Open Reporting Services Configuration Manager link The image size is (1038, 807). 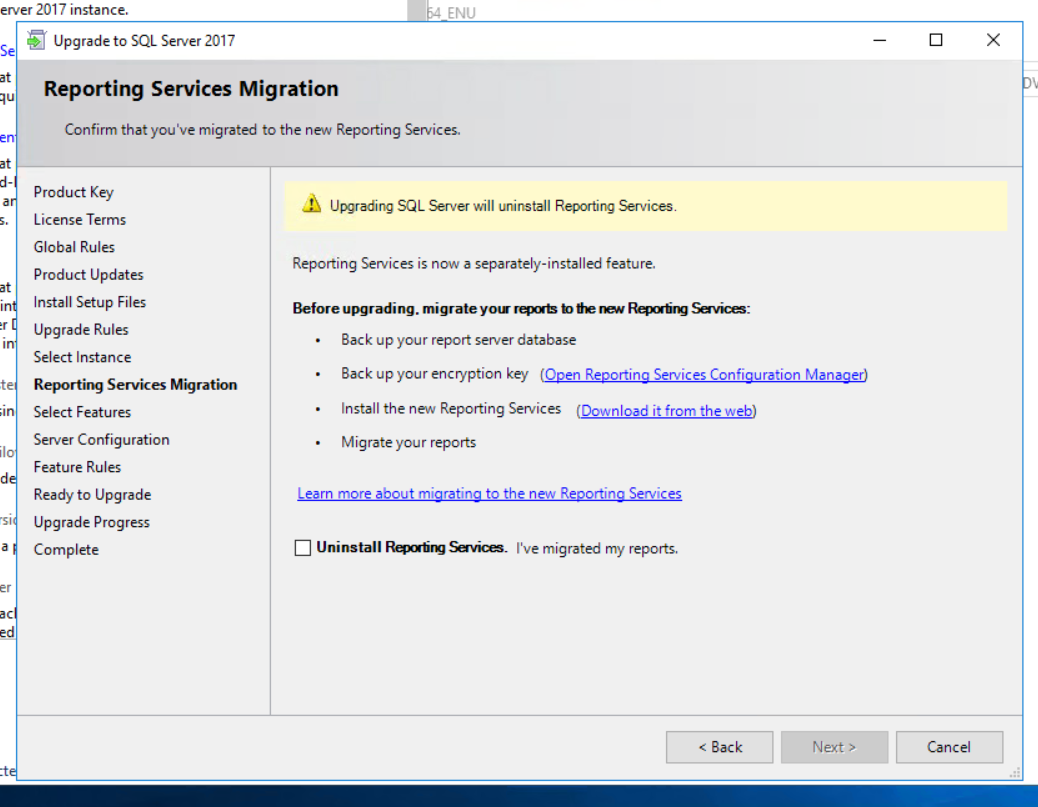704,375
